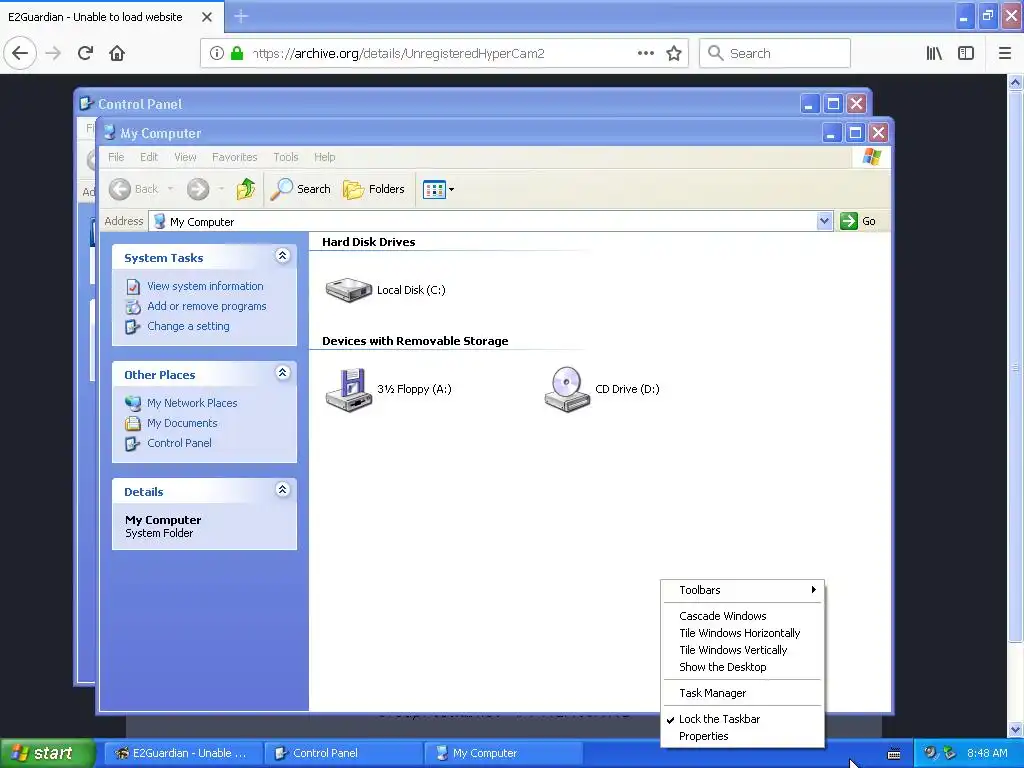Reload the current browser page

85,53
